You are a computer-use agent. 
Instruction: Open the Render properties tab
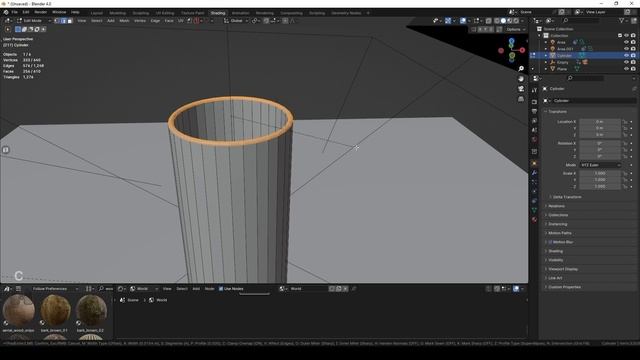(x=534, y=101)
